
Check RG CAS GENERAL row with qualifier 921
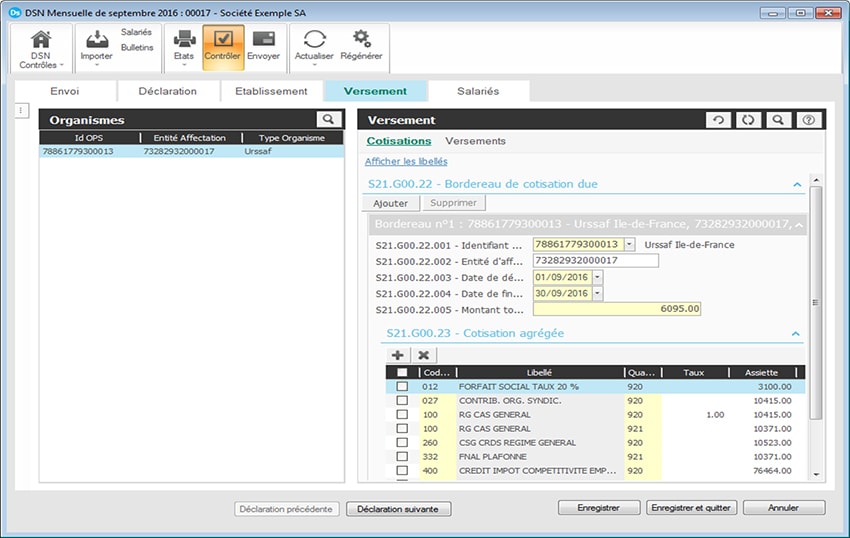coord(402,429)
